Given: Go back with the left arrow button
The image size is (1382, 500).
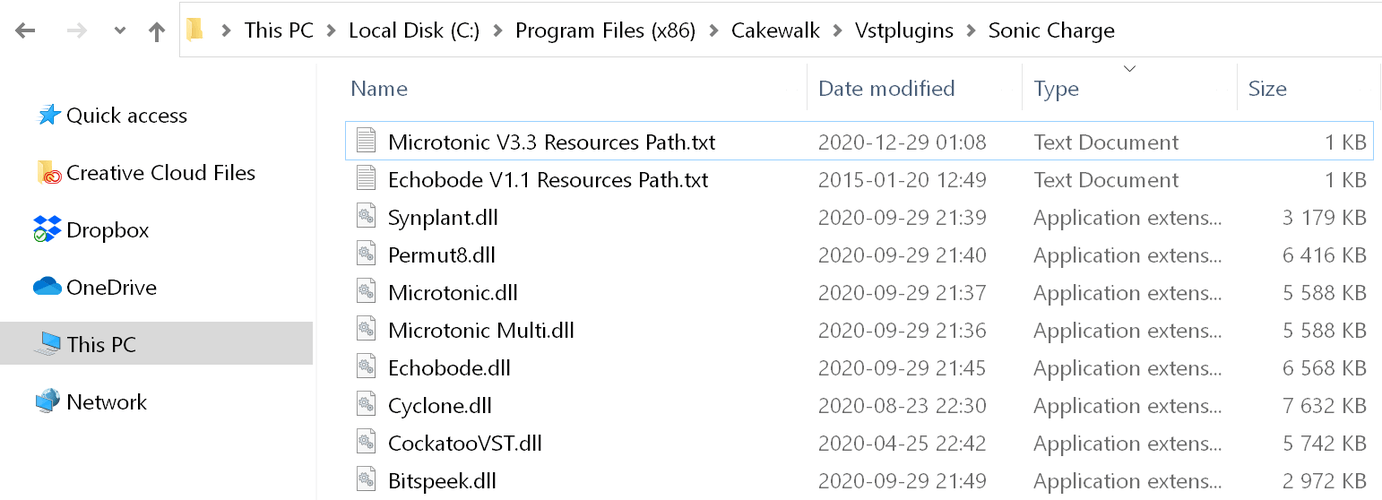Looking at the screenshot, I should point(26,31).
